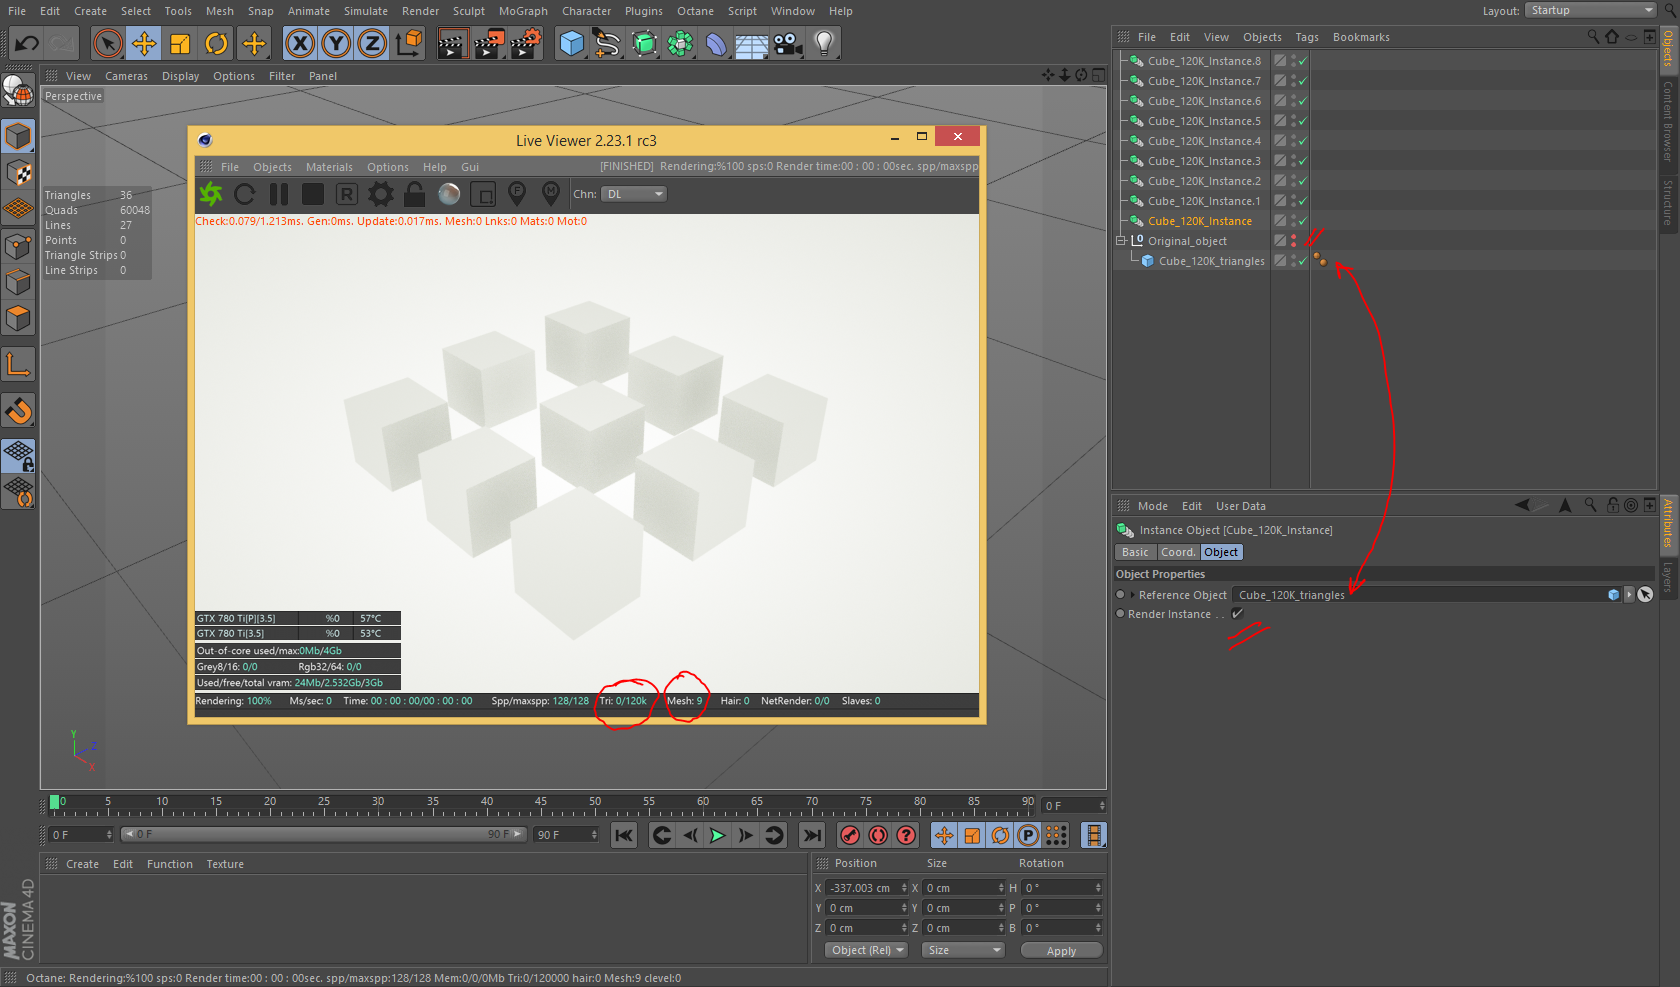The height and width of the screenshot is (987, 1680).
Task: Click the Apply button
Action: (1061, 950)
